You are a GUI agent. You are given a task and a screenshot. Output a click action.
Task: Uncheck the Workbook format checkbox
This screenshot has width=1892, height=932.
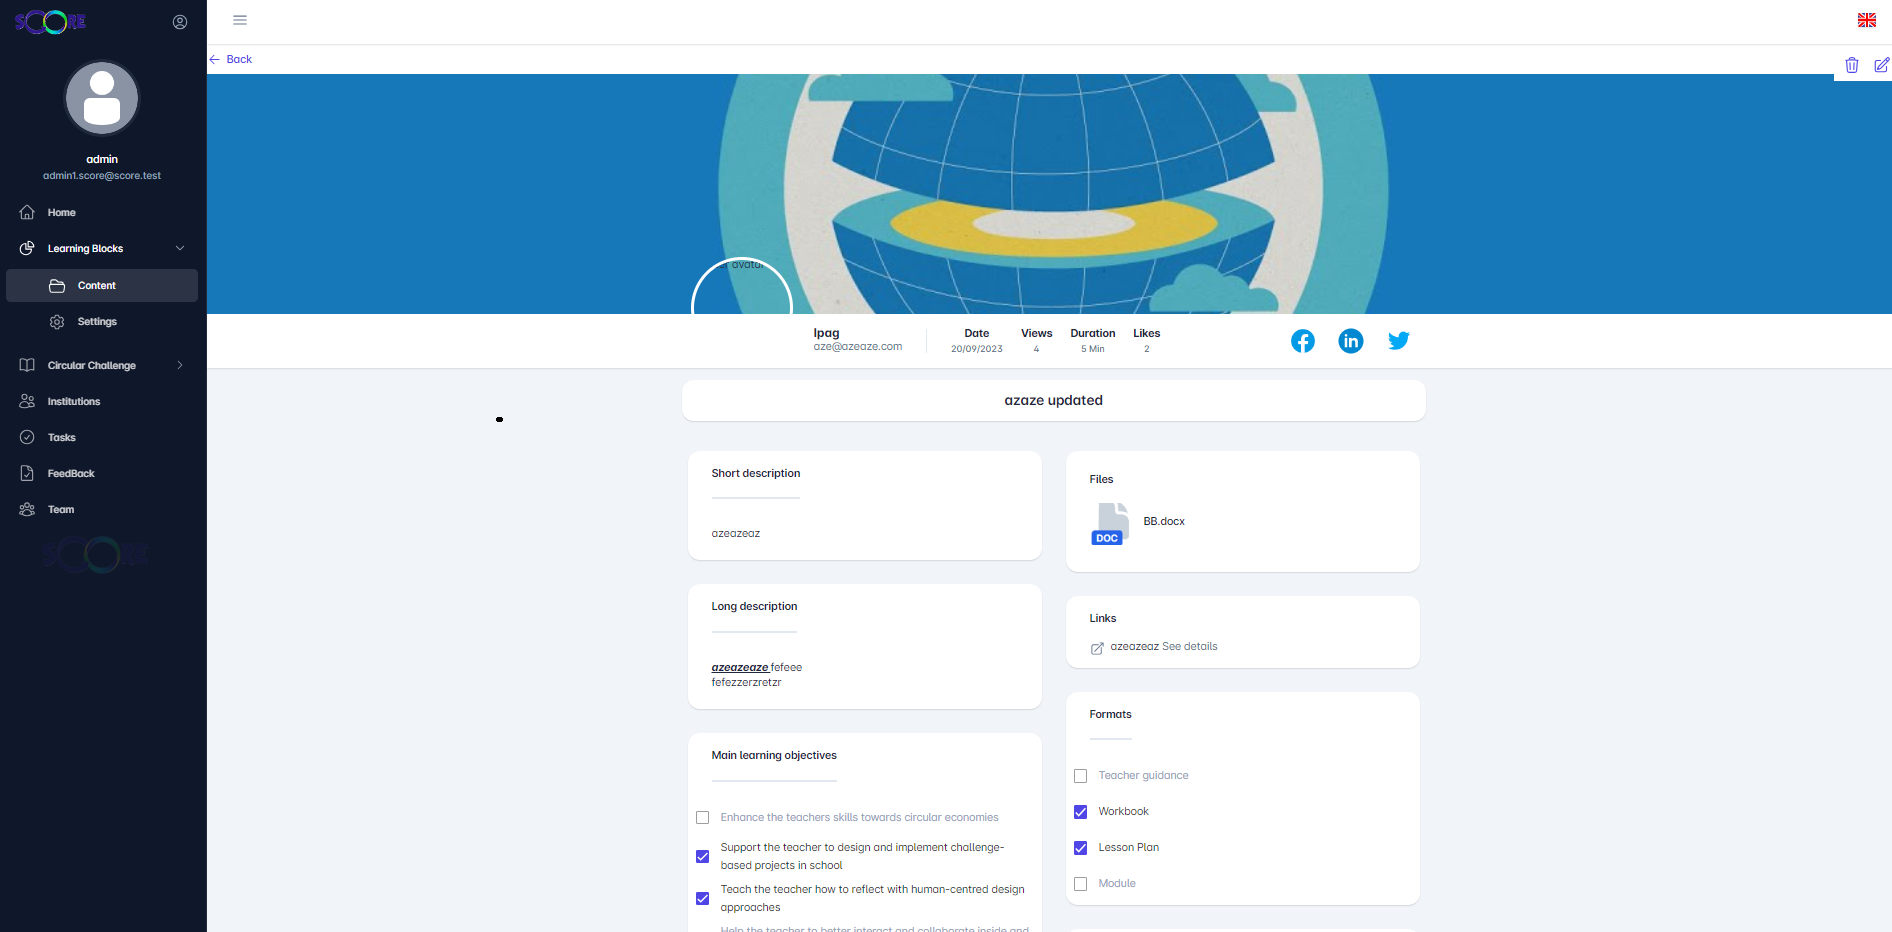point(1080,812)
